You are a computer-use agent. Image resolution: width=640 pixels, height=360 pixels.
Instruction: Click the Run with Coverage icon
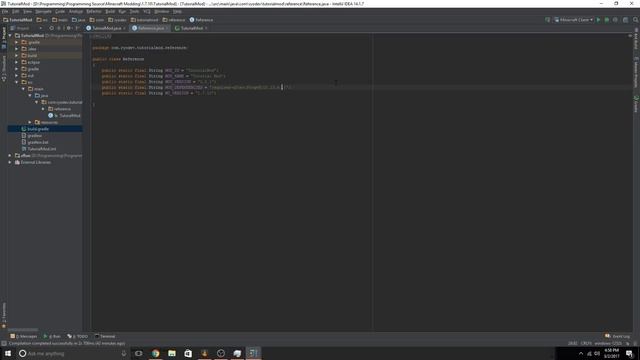coord(615,20)
